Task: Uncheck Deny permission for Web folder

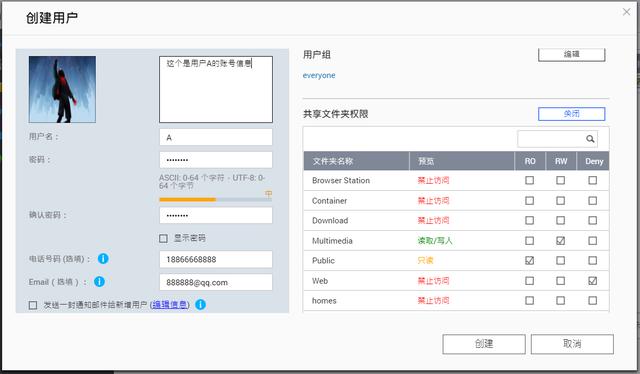Action: click(592, 281)
